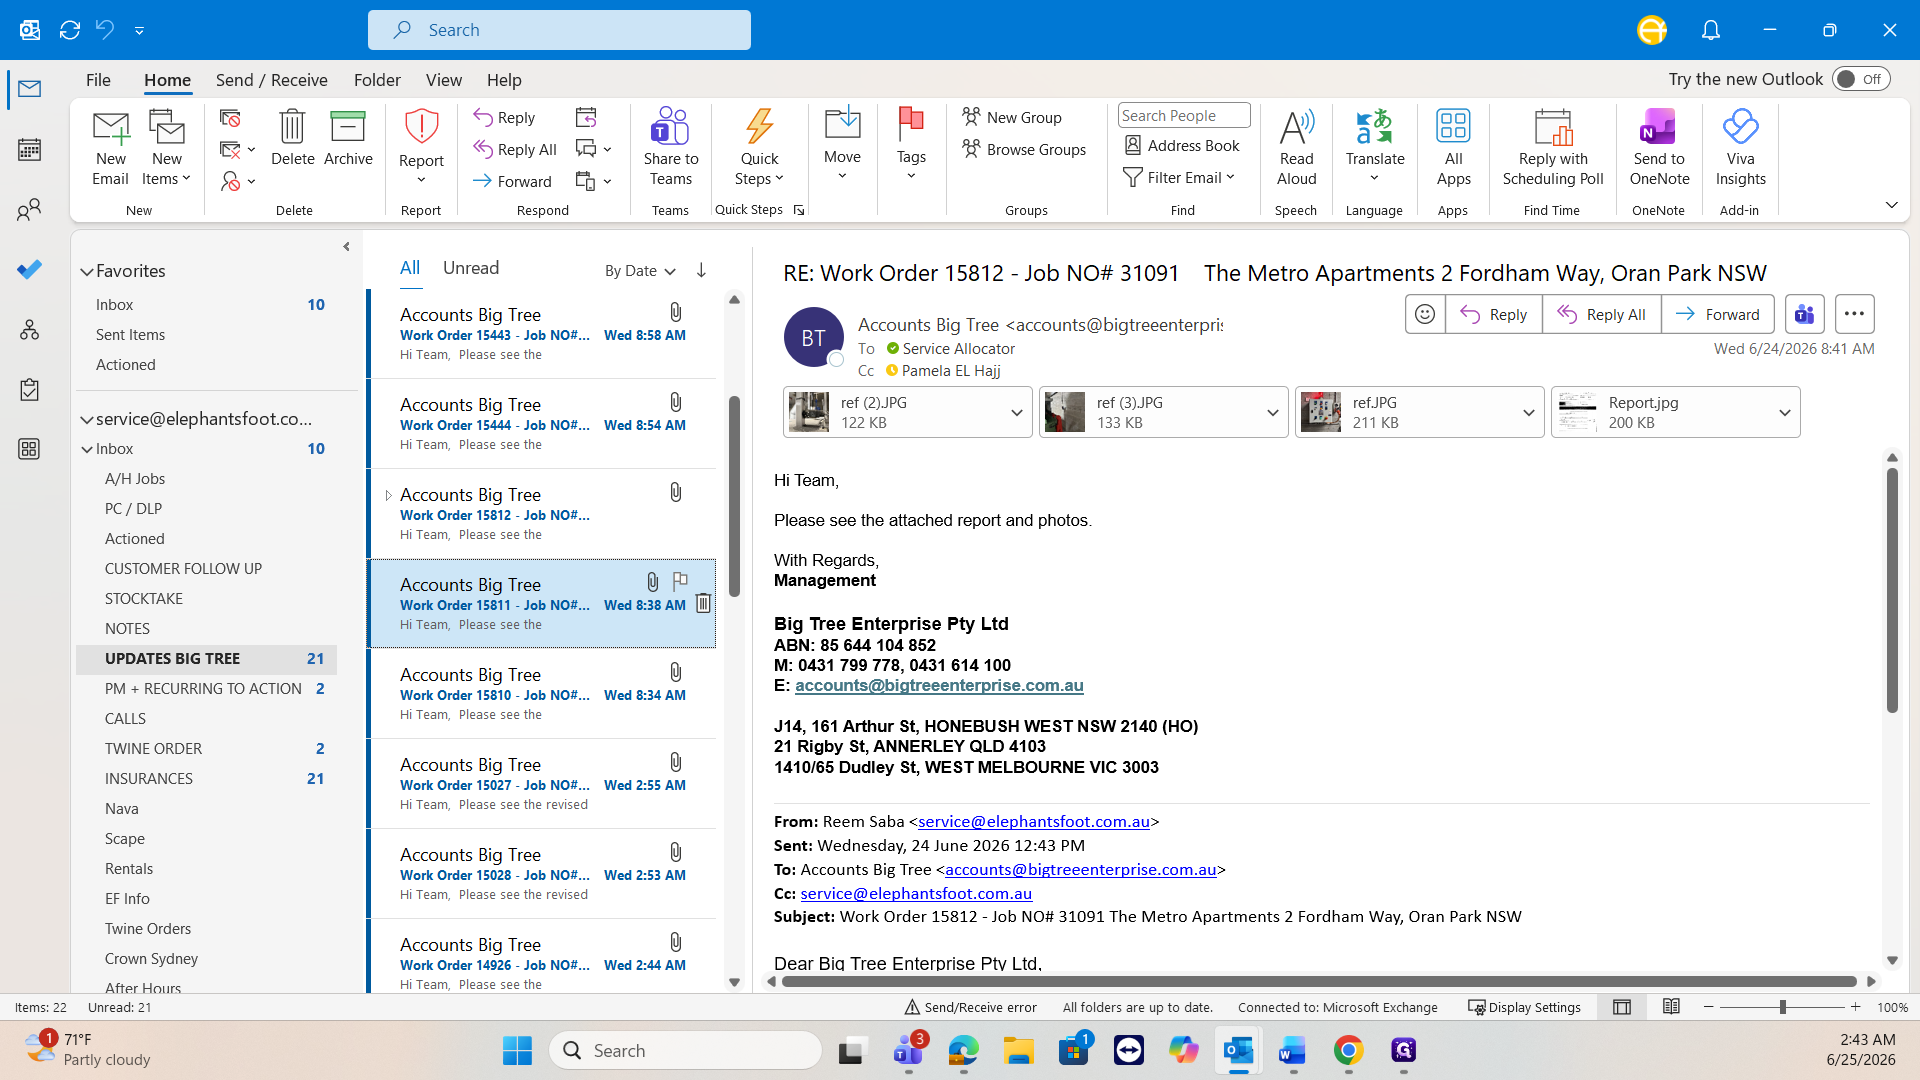The width and height of the screenshot is (1920, 1080).
Task: Click the Send/Receive All Folders sync icon
Action: (x=70, y=30)
